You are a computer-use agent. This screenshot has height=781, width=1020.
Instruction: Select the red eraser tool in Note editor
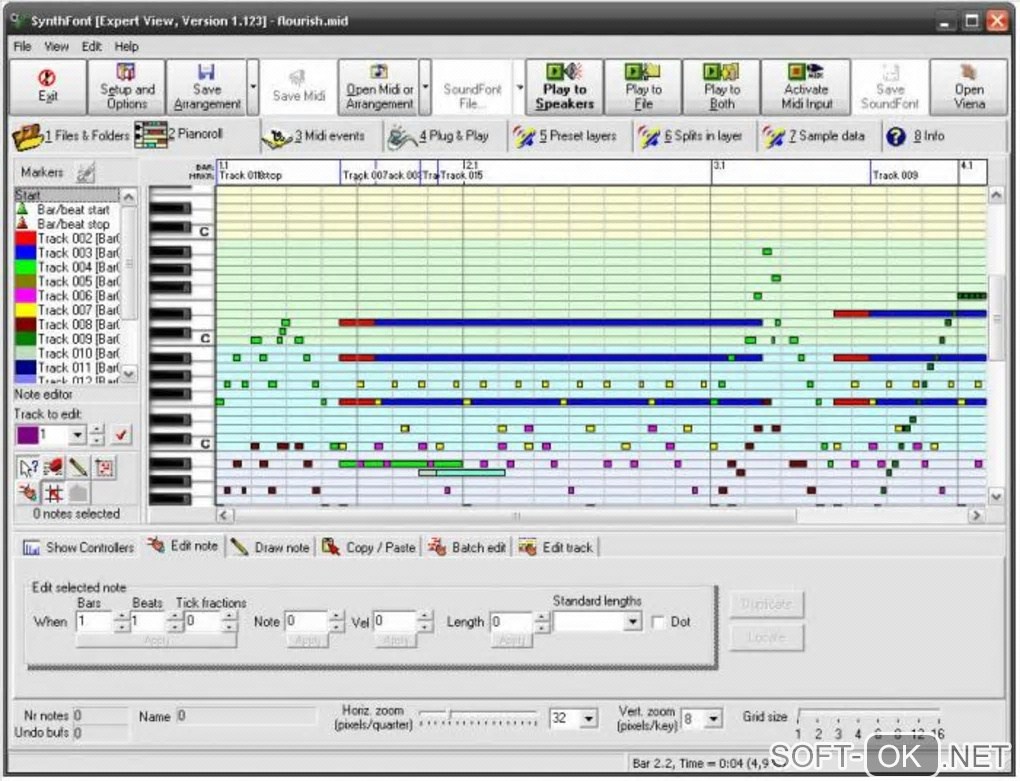(53, 468)
